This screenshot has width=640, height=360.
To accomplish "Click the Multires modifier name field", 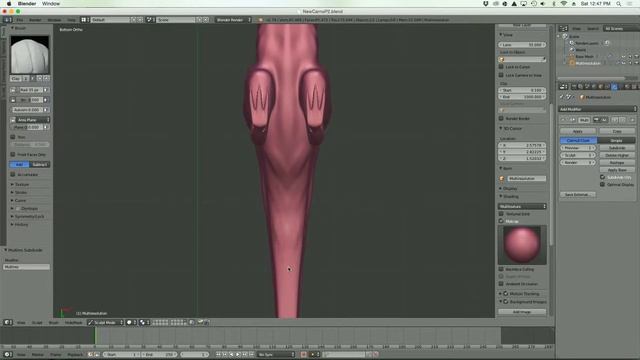I will (x=27, y=267).
